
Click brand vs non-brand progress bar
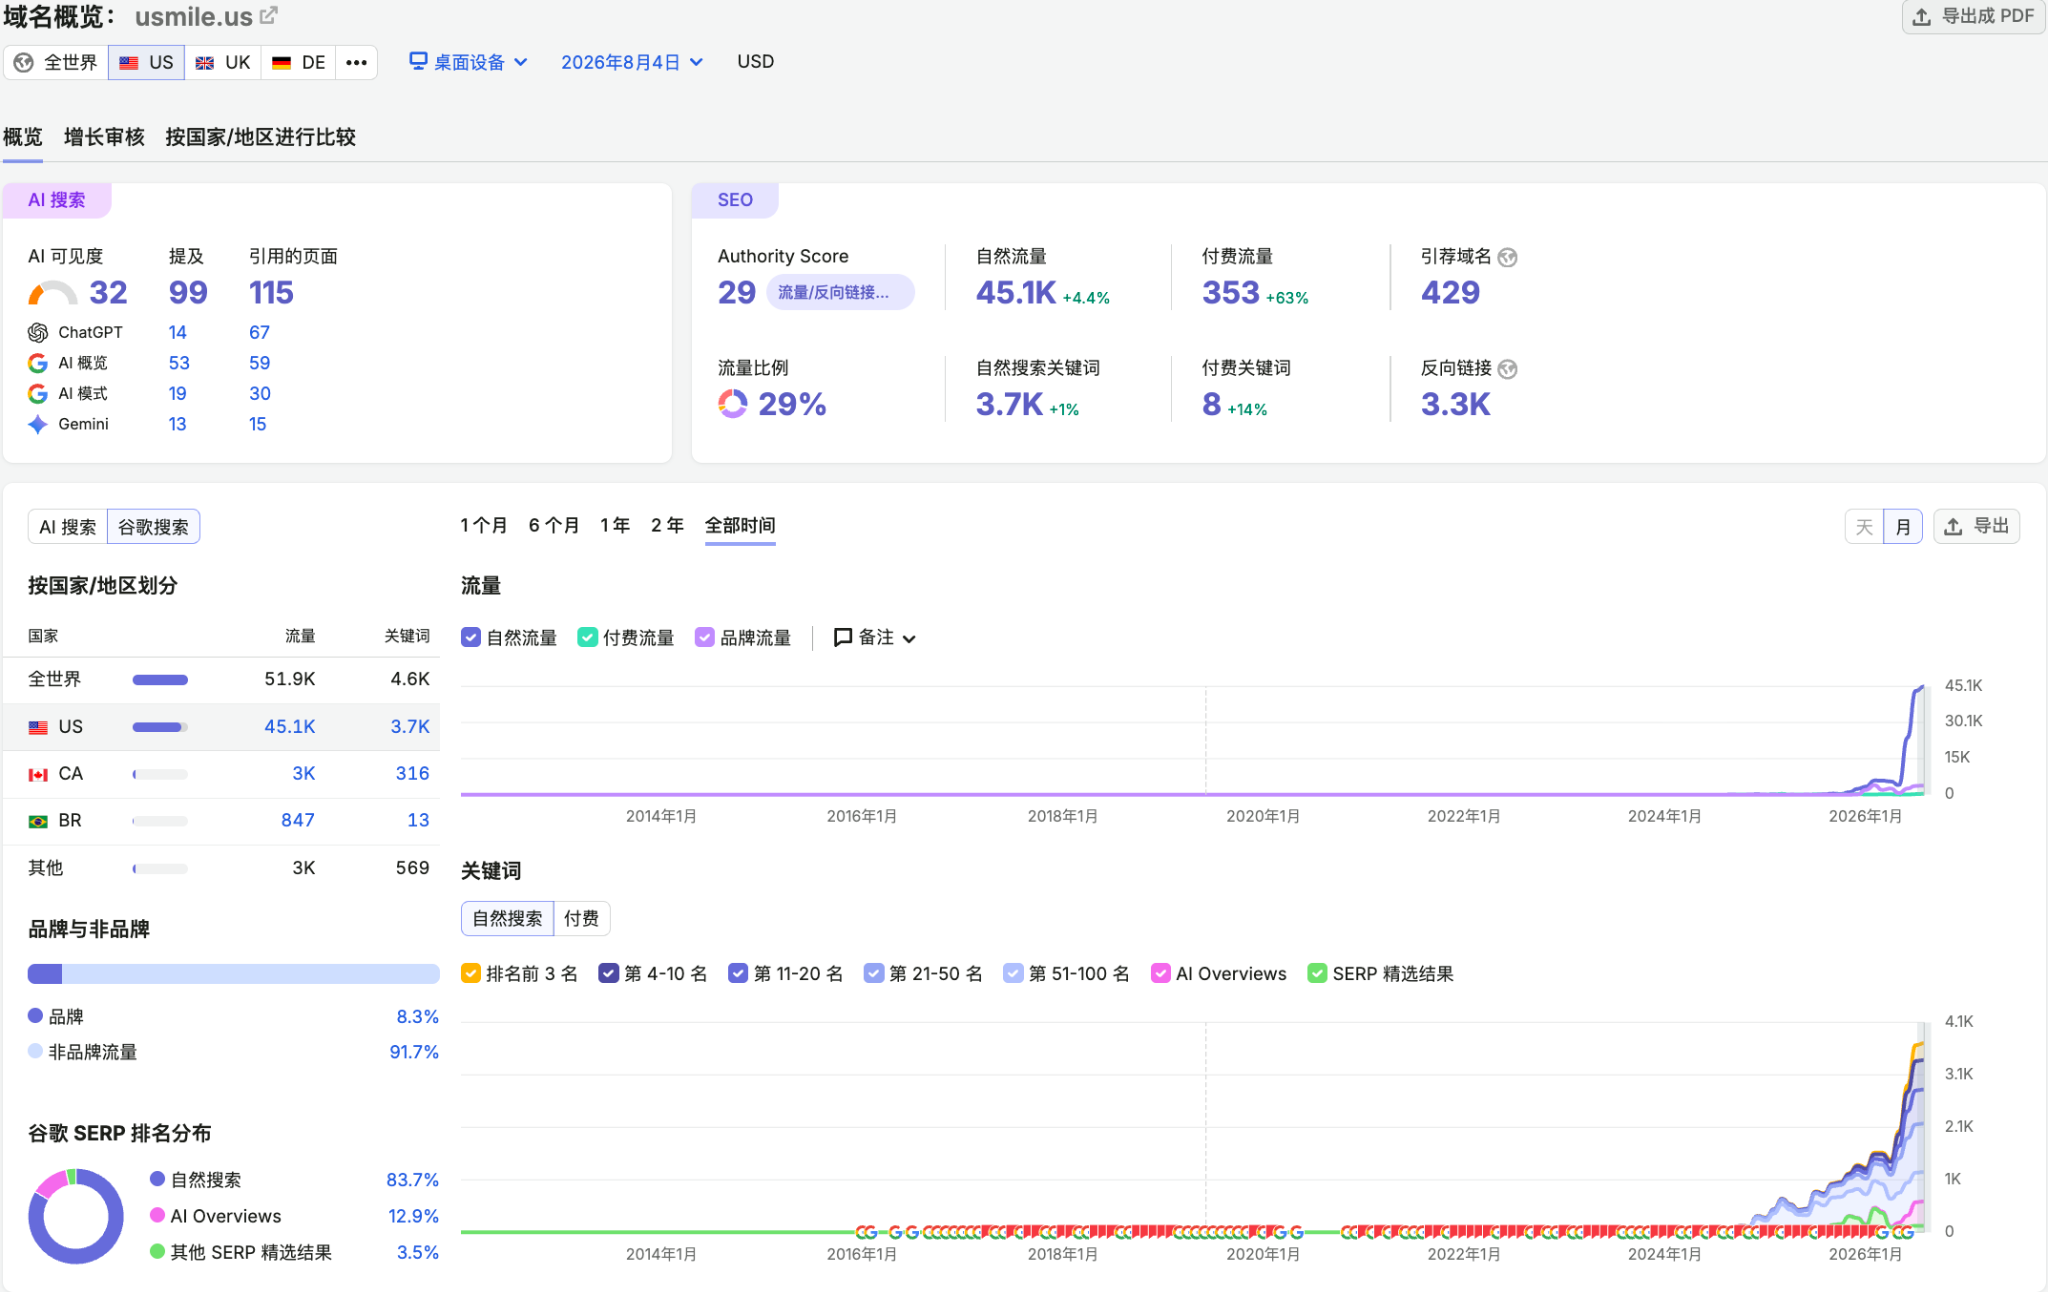pos(234,973)
